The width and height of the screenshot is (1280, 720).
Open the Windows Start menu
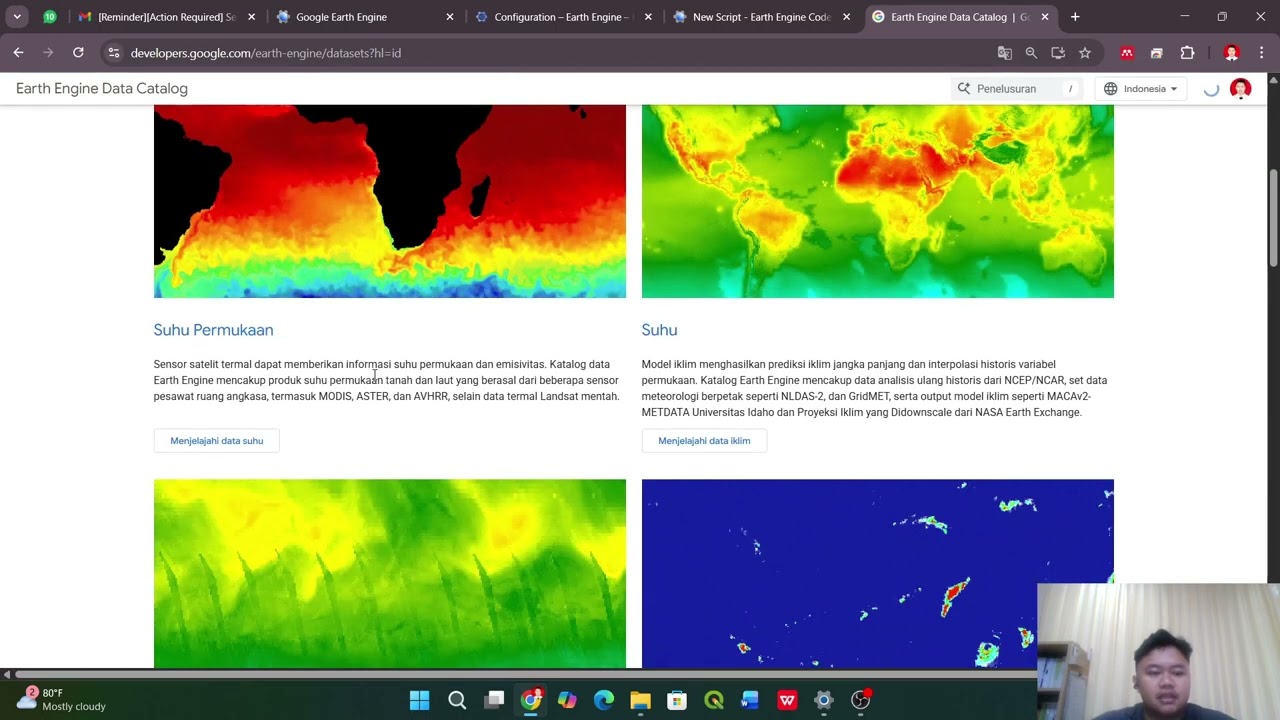coord(420,700)
